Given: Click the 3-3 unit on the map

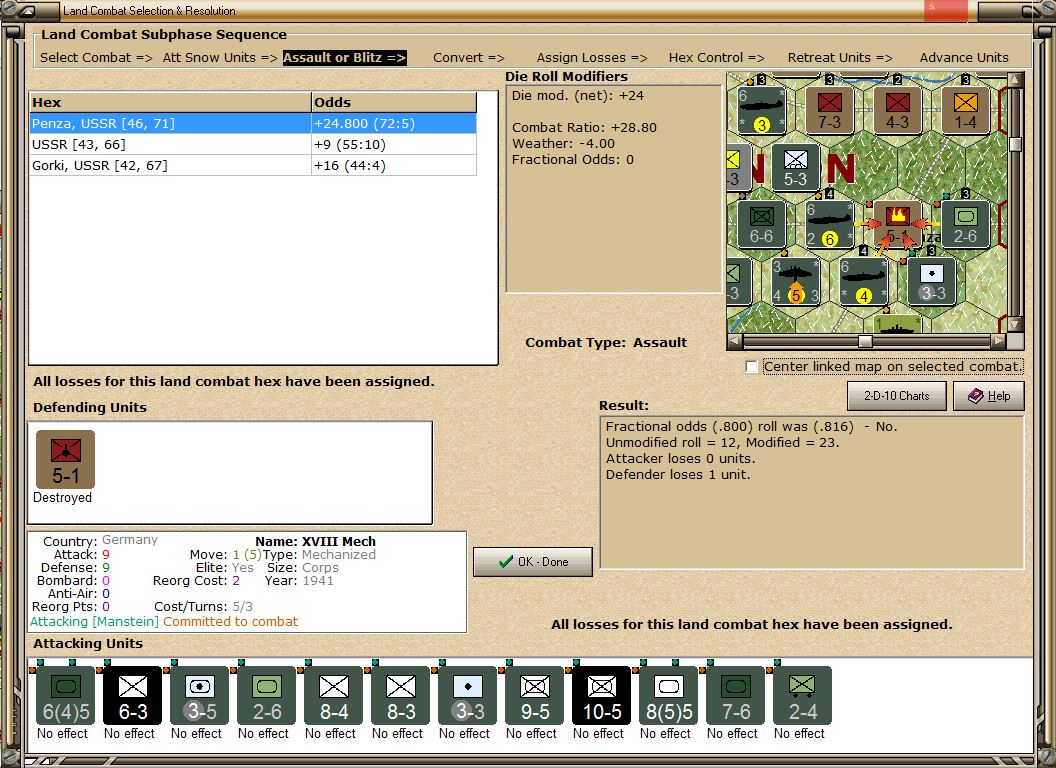Looking at the screenshot, I should pyautogui.click(x=932, y=281).
